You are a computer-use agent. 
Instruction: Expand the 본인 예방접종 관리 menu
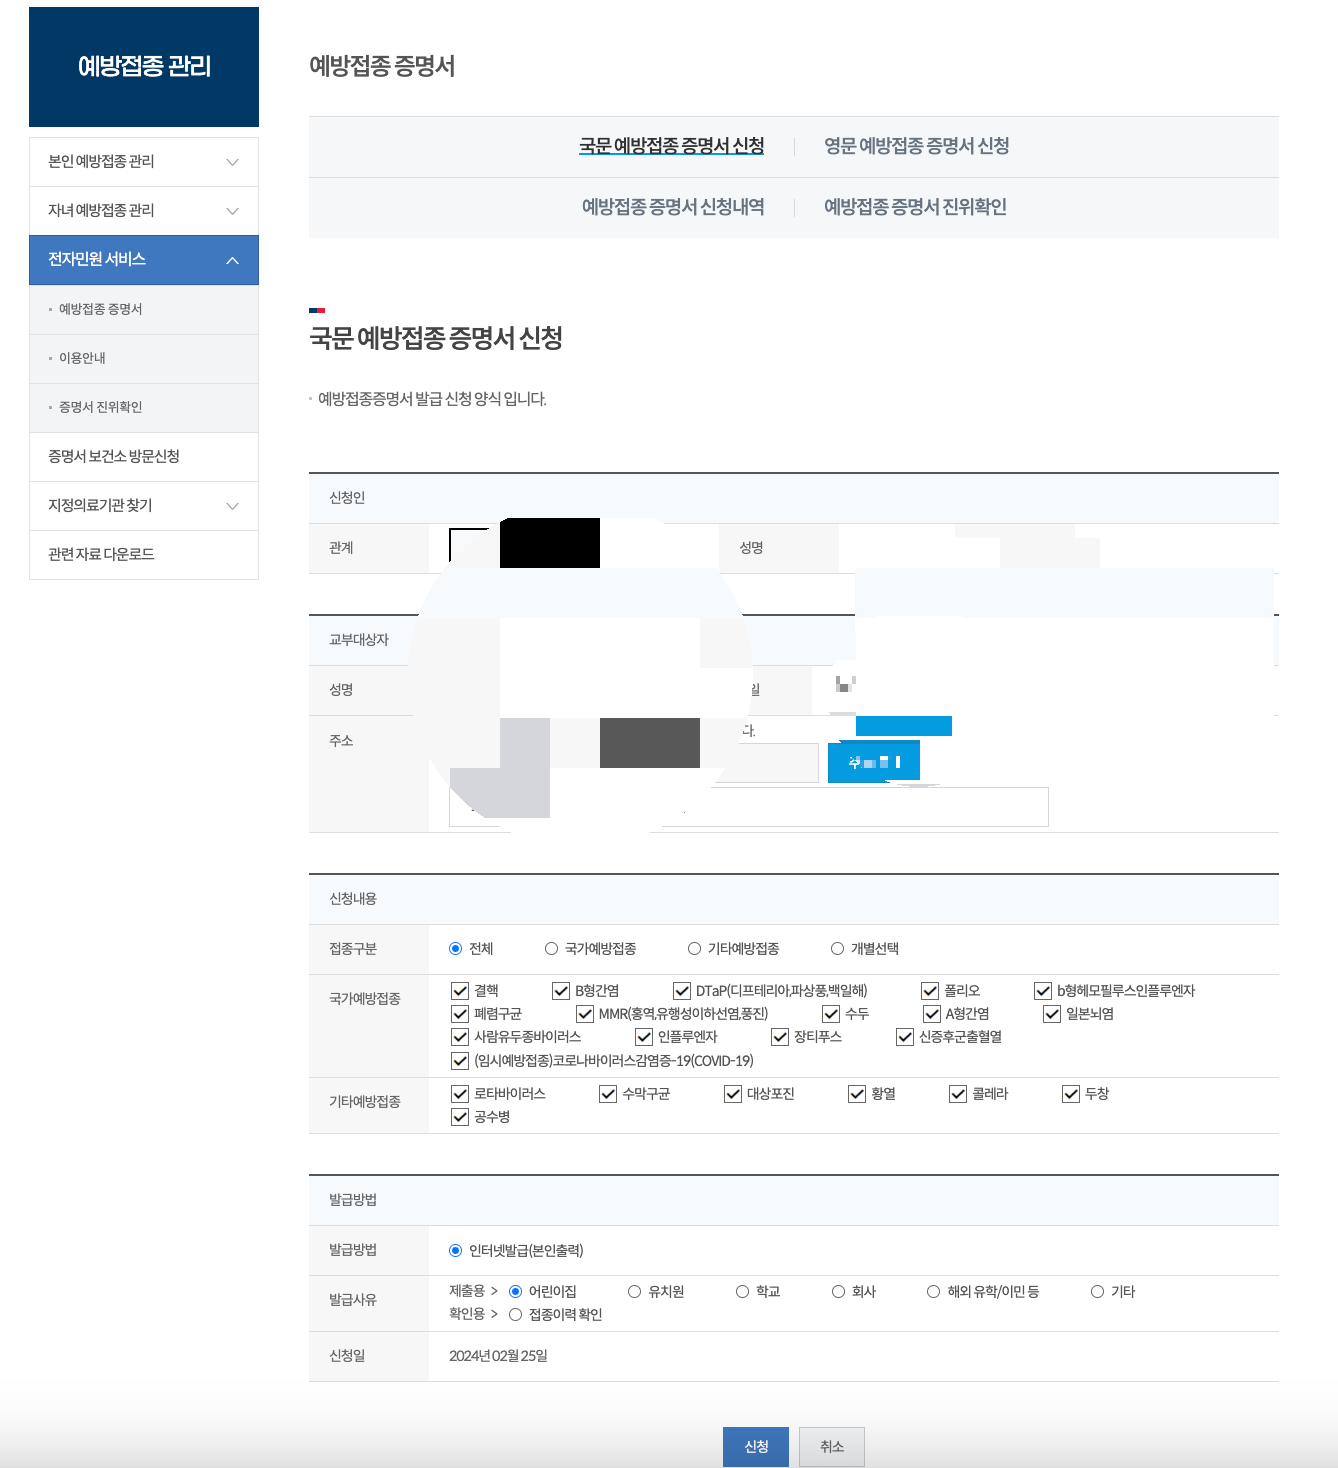[143, 161]
